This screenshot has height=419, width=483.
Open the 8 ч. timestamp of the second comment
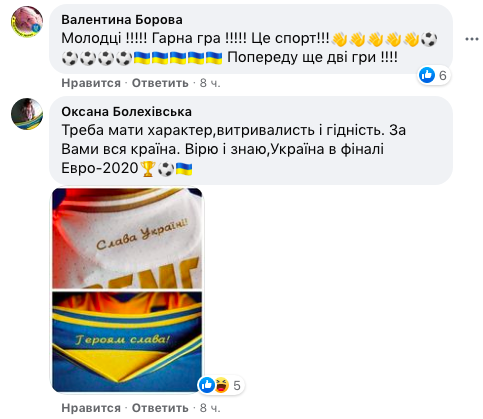pos(210,408)
